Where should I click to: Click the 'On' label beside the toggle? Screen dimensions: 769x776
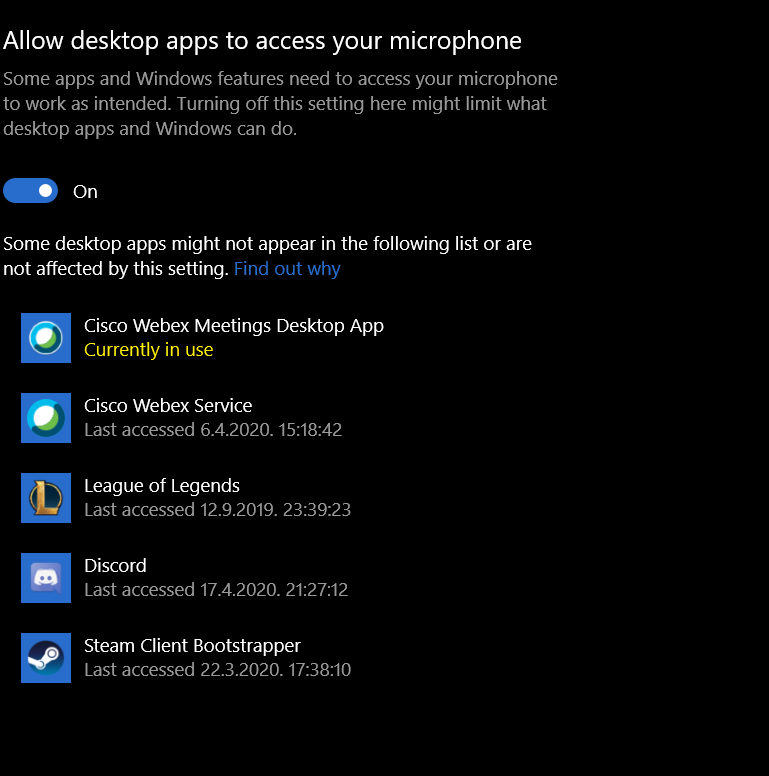tap(85, 192)
